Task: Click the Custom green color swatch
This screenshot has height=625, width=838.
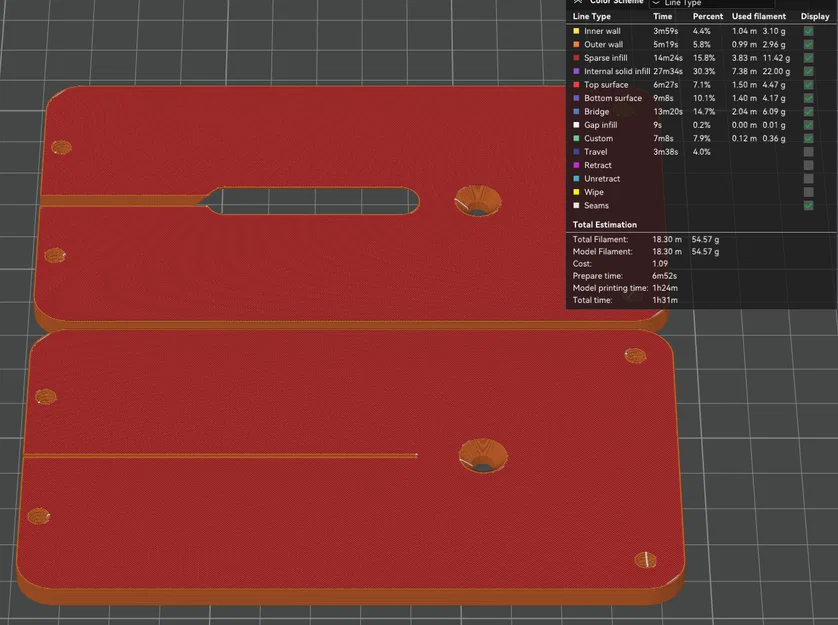Action: pyautogui.click(x=576, y=138)
